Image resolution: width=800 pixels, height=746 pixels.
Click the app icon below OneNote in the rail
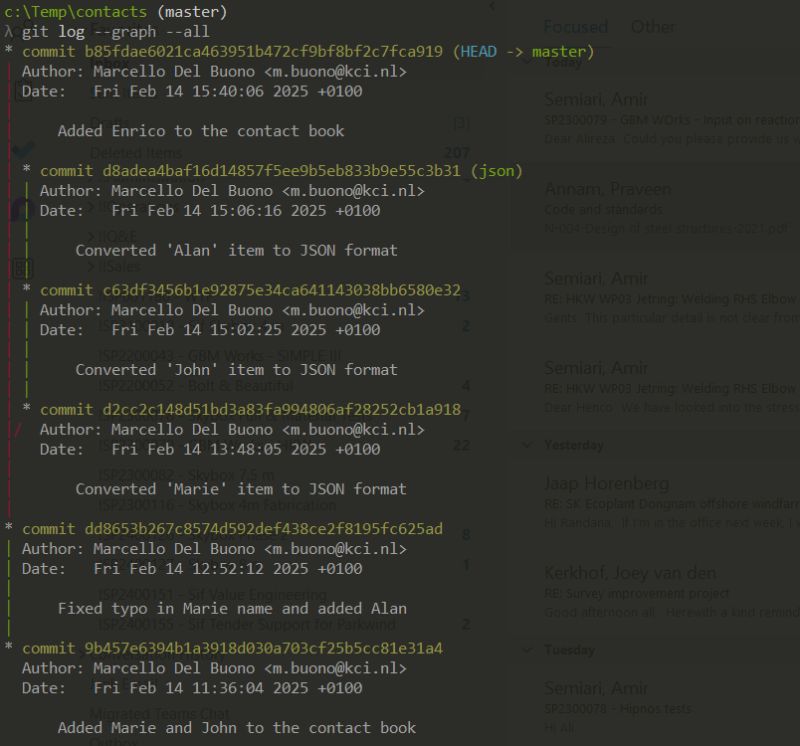point(23,267)
